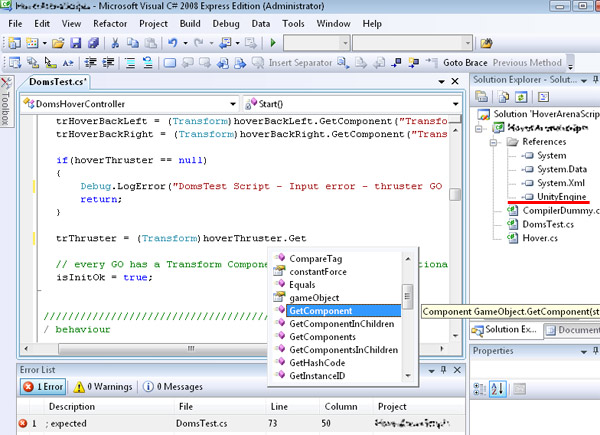Viewport: 600px width, 435px height.
Task: Cut selection with scissors icon
Action: (x=115, y=43)
